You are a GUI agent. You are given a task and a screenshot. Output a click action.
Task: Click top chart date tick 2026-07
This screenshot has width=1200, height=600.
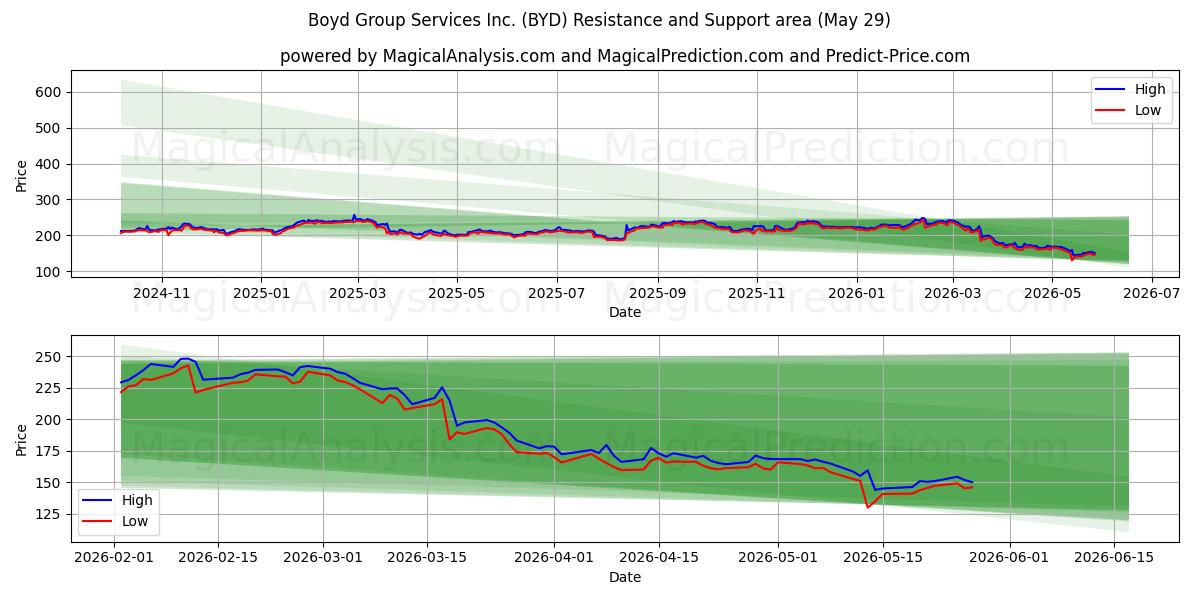[1152, 294]
